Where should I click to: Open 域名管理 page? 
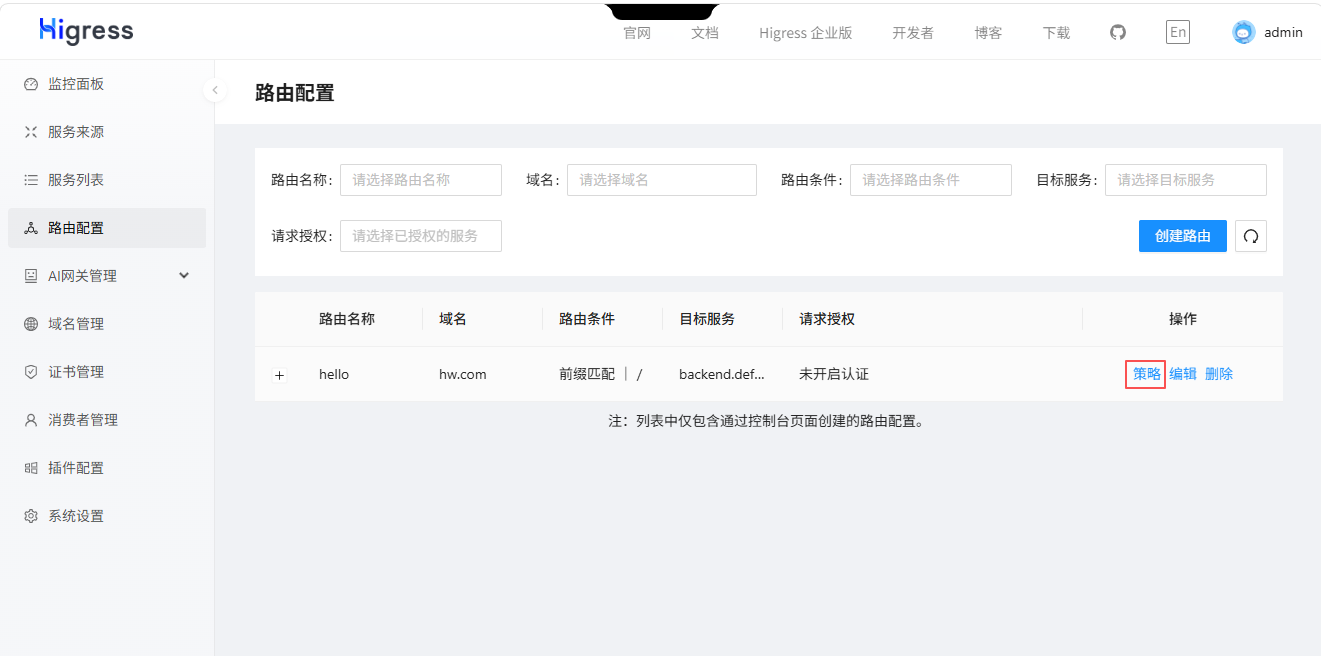click(x=107, y=324)
